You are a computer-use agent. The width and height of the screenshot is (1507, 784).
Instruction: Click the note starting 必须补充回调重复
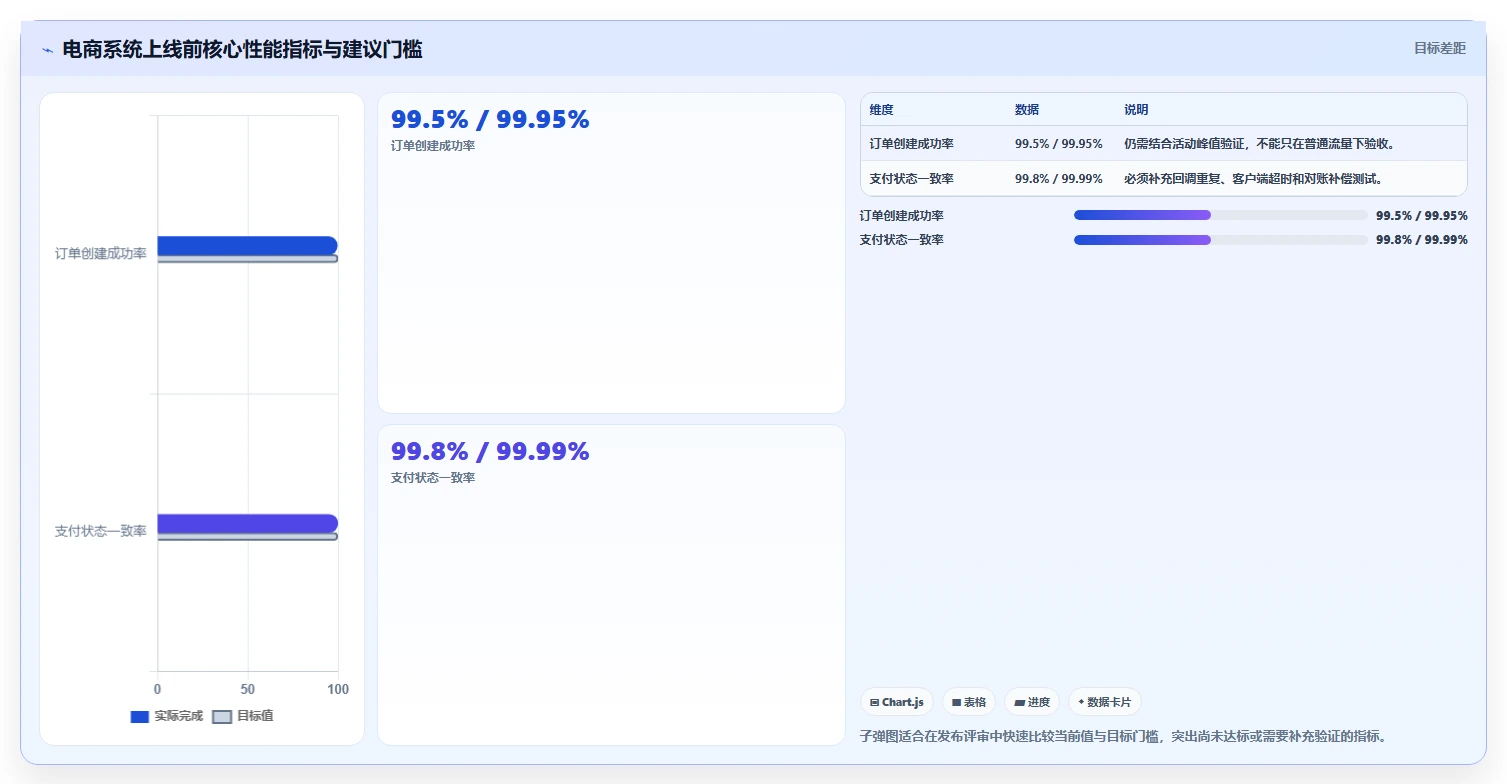click(x=1254, y=179)
